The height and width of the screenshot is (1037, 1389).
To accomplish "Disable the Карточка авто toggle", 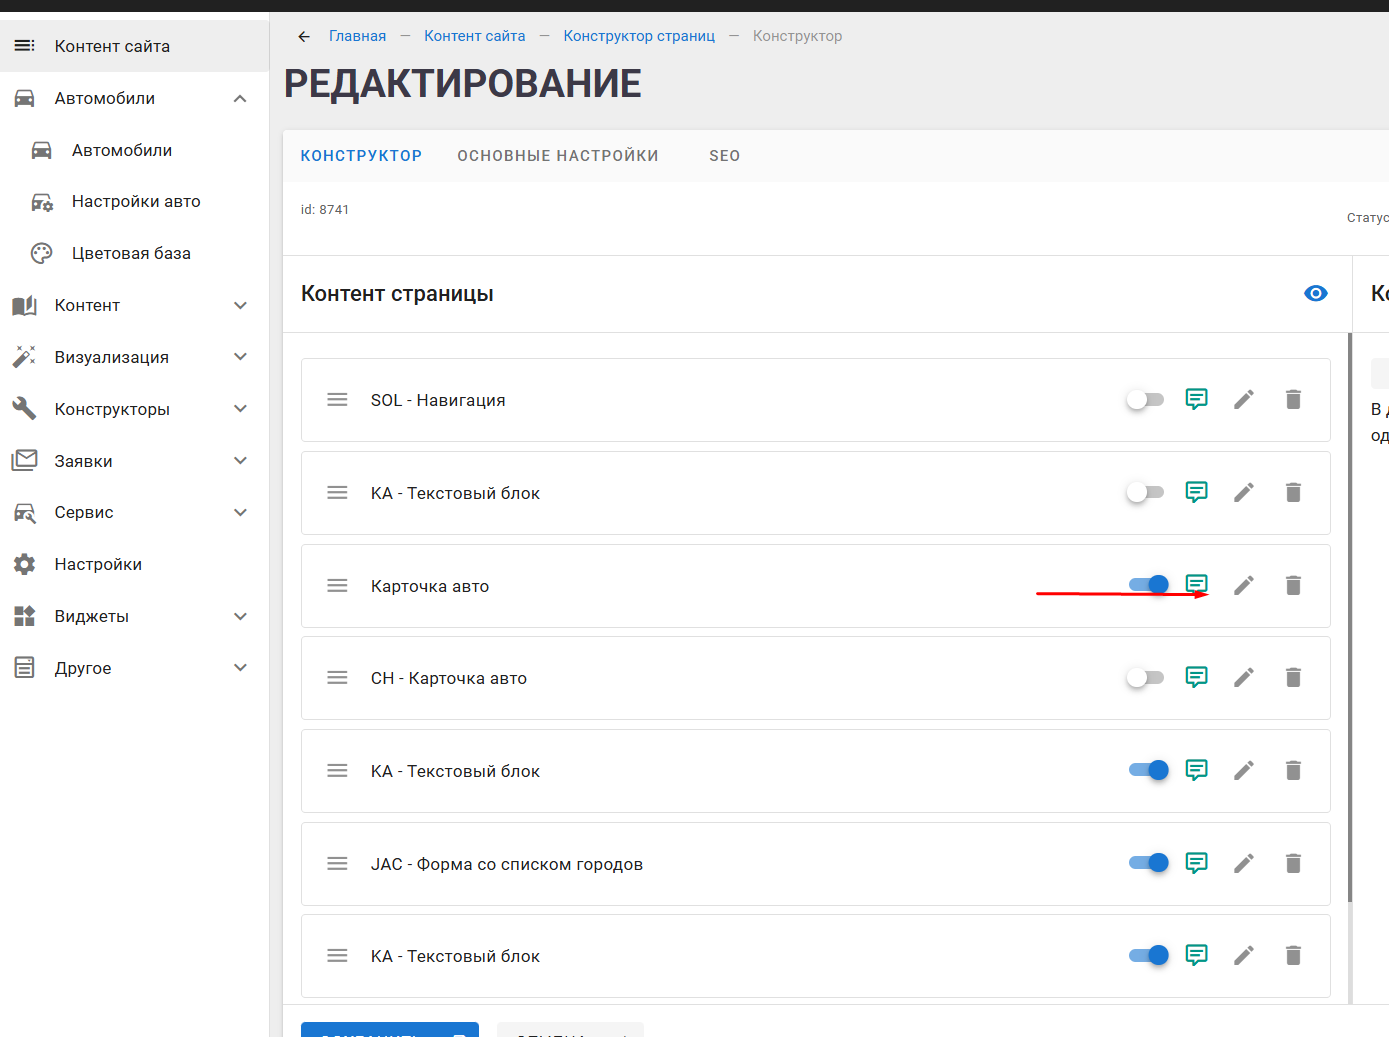I will click(x=1148, y=585).
